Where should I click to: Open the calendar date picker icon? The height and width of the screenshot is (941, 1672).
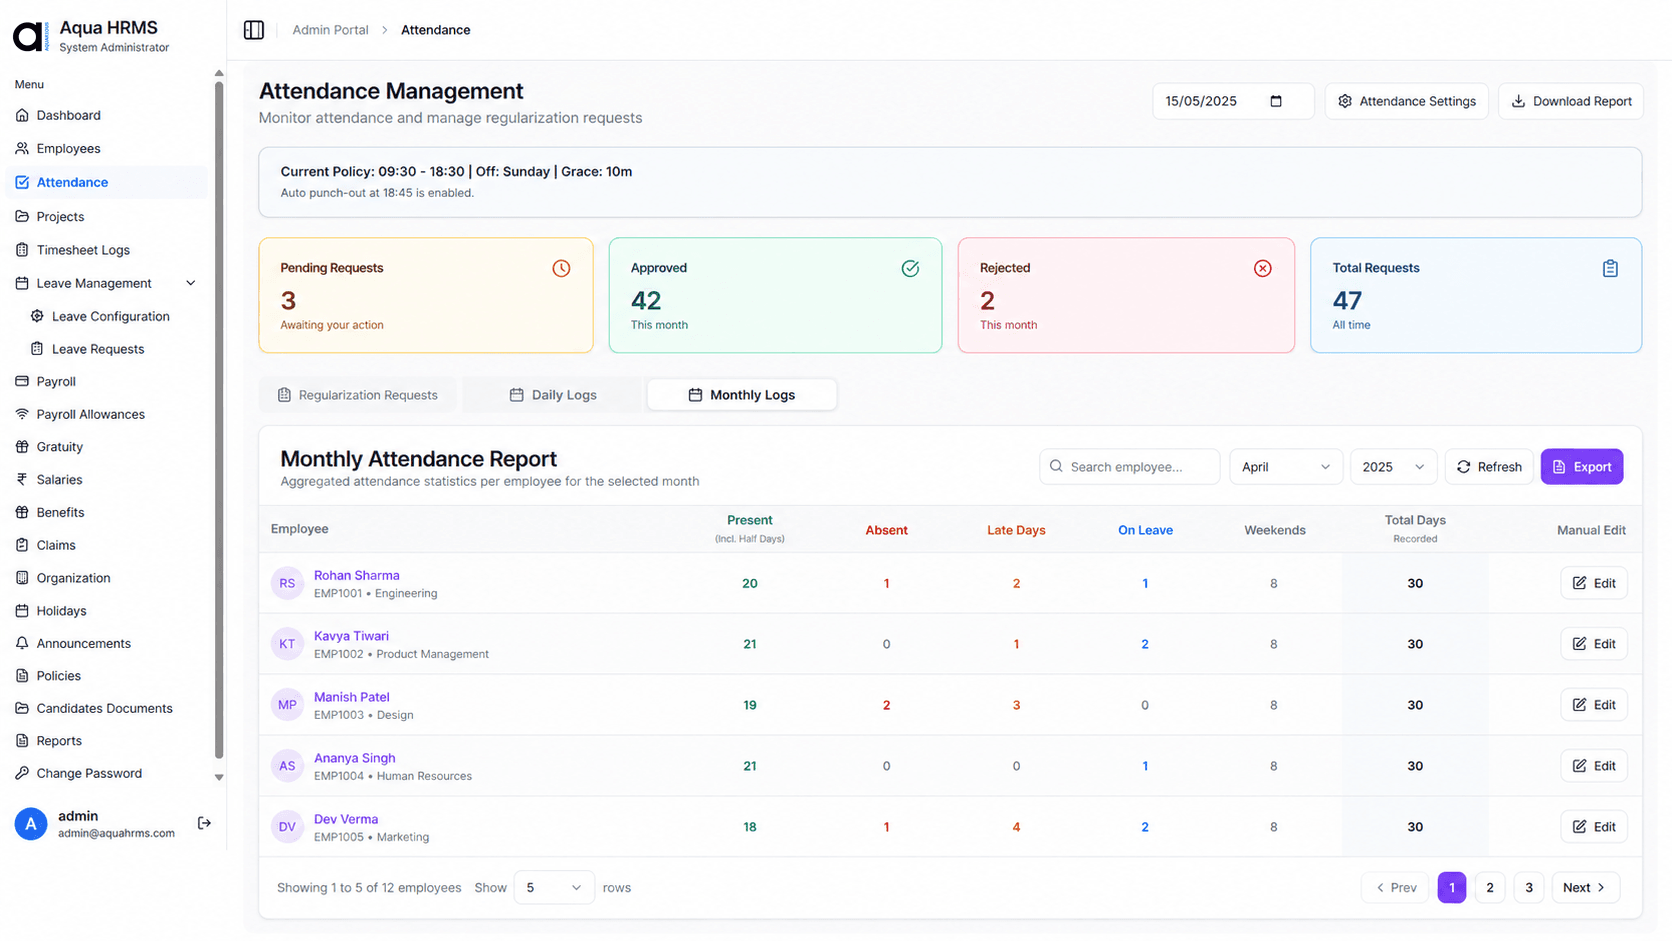(1276, 101)
